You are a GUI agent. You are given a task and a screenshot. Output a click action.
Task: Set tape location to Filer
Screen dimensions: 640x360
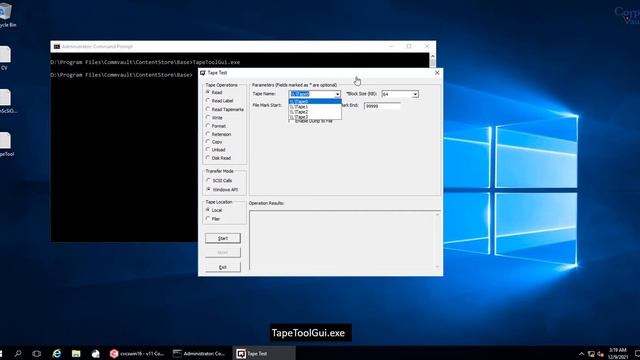[213, 219]
